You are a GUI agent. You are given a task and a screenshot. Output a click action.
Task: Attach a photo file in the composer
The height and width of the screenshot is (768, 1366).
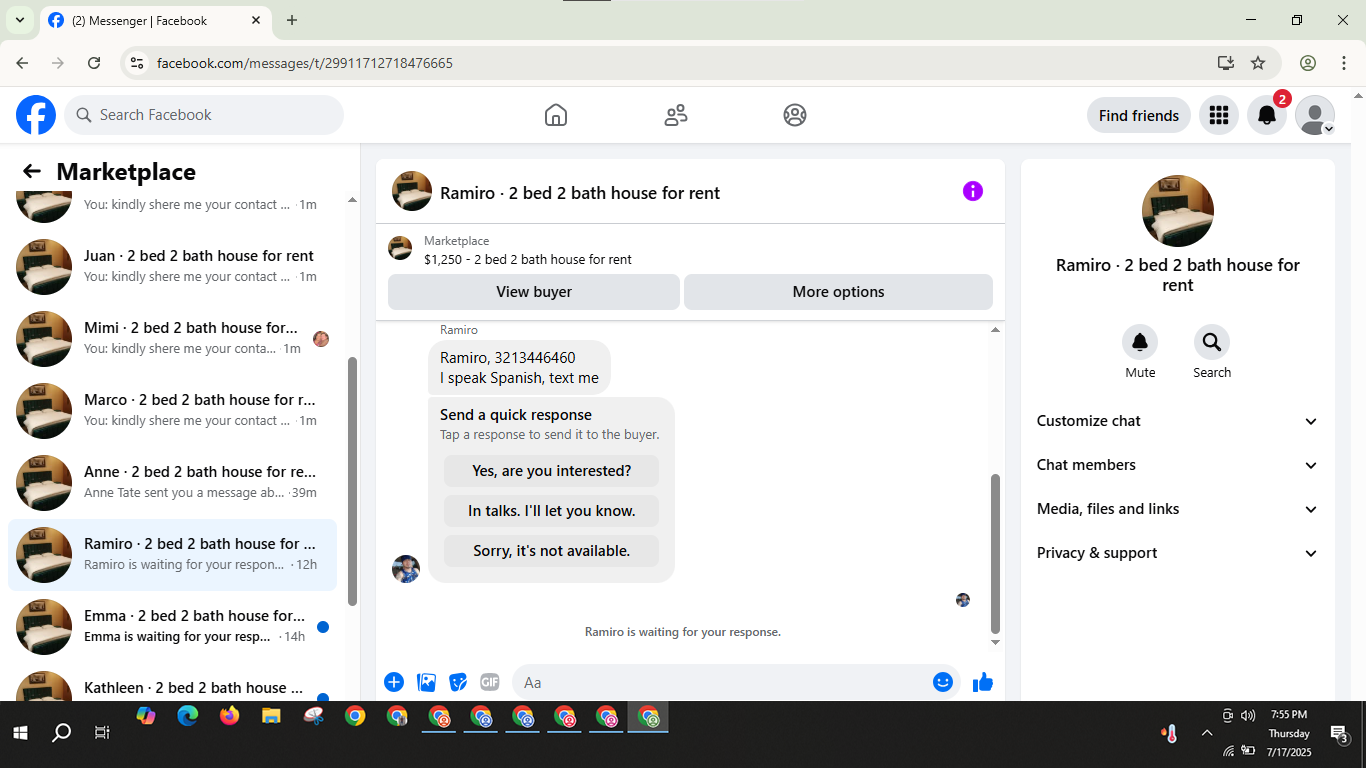[427, 682]
